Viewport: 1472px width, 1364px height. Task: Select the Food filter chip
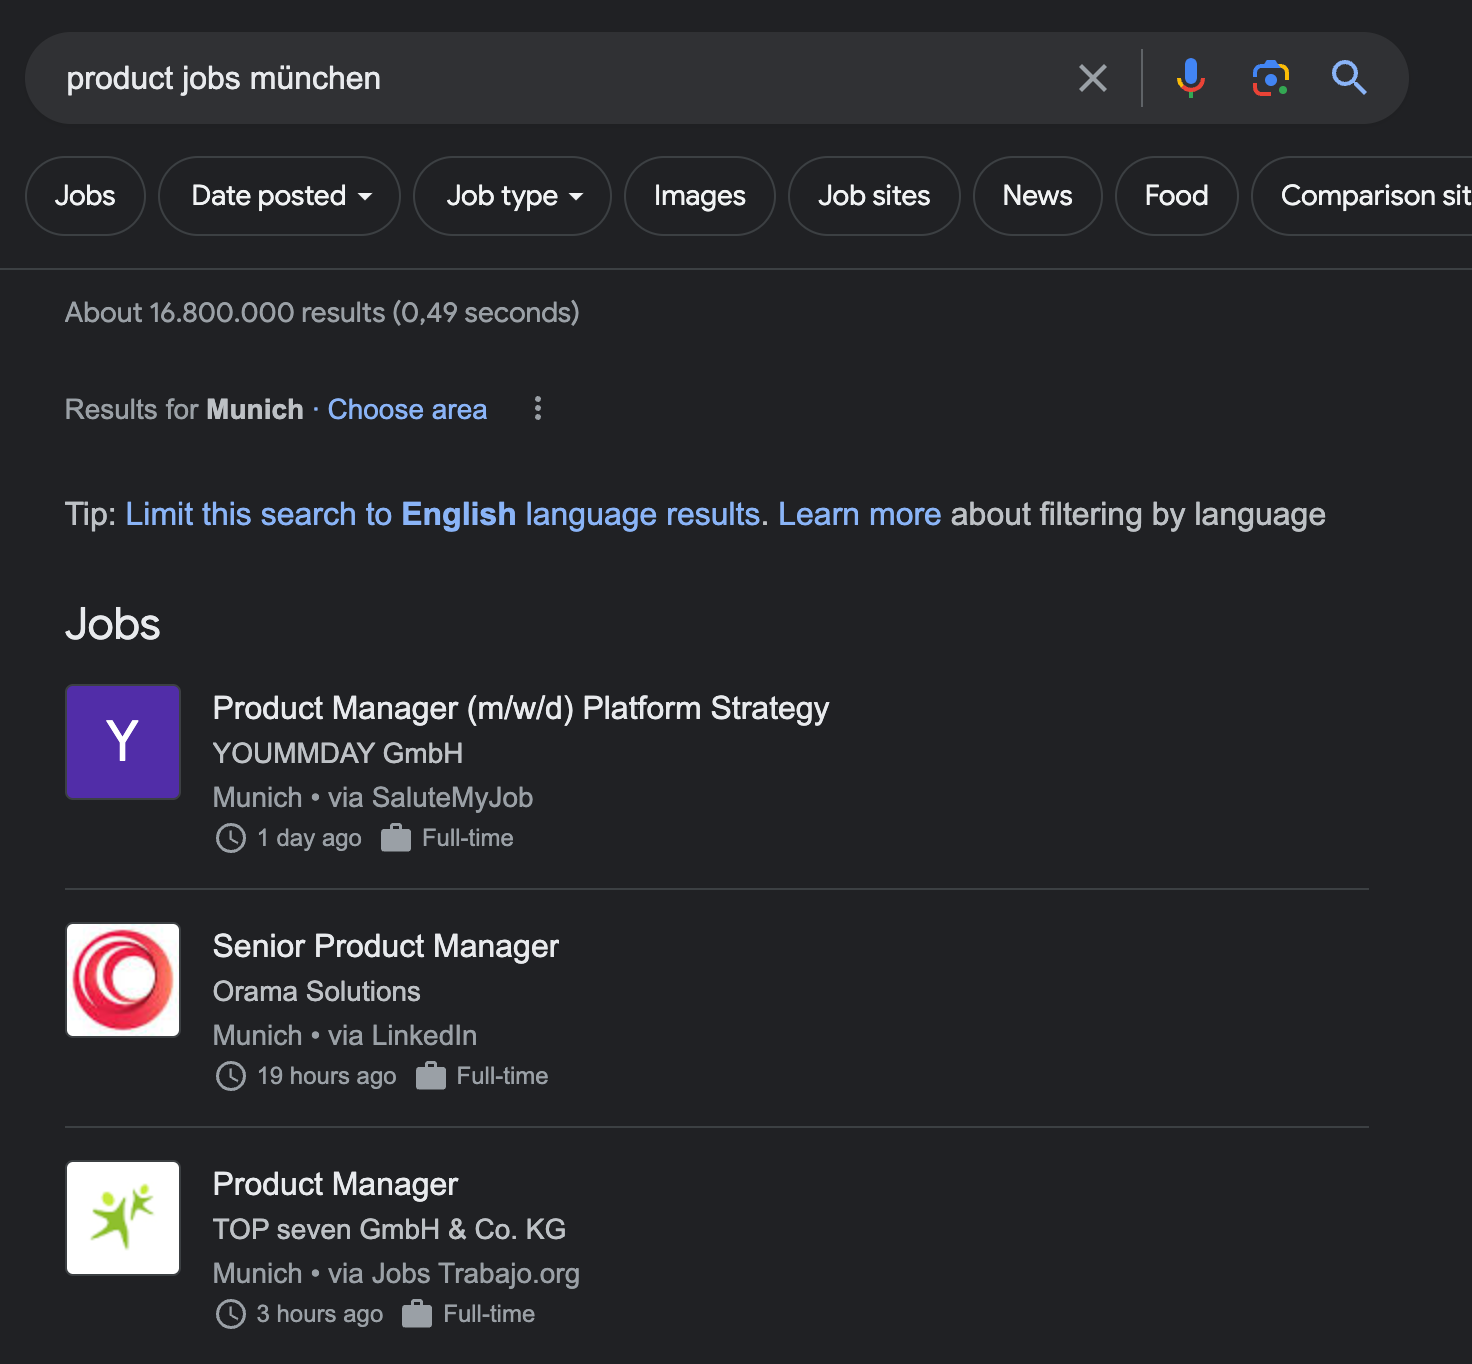tap(1177, 196)
